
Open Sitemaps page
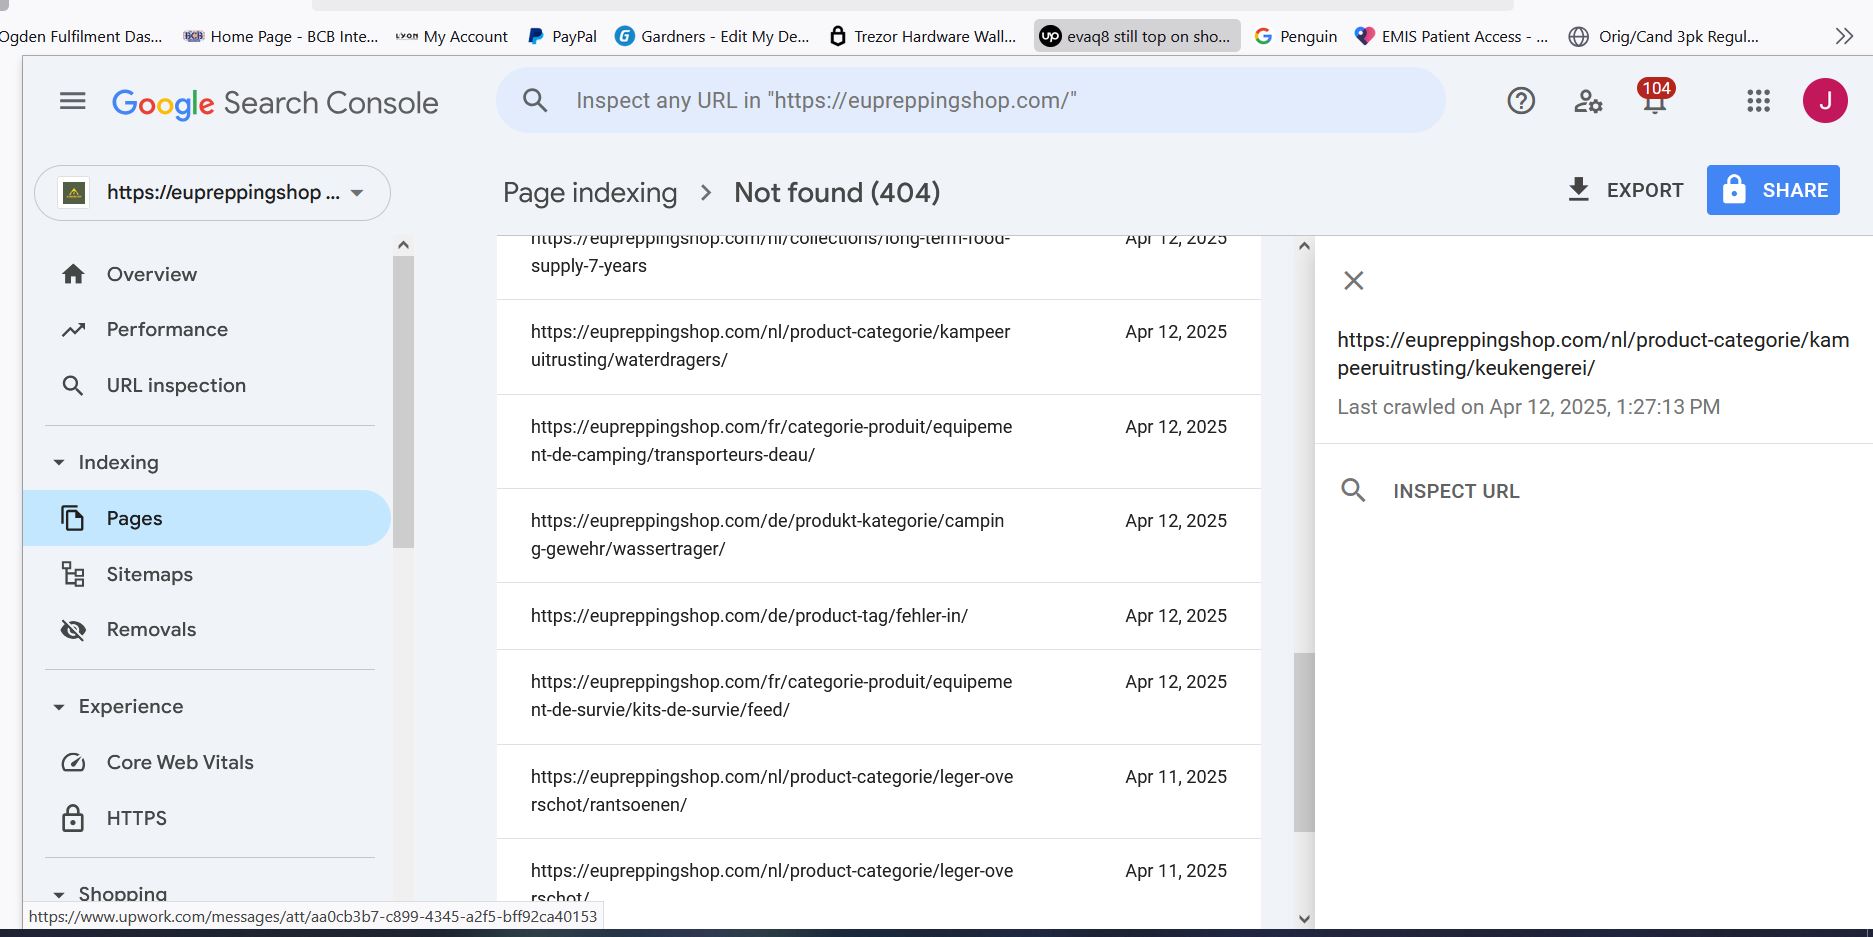(150, 574)
